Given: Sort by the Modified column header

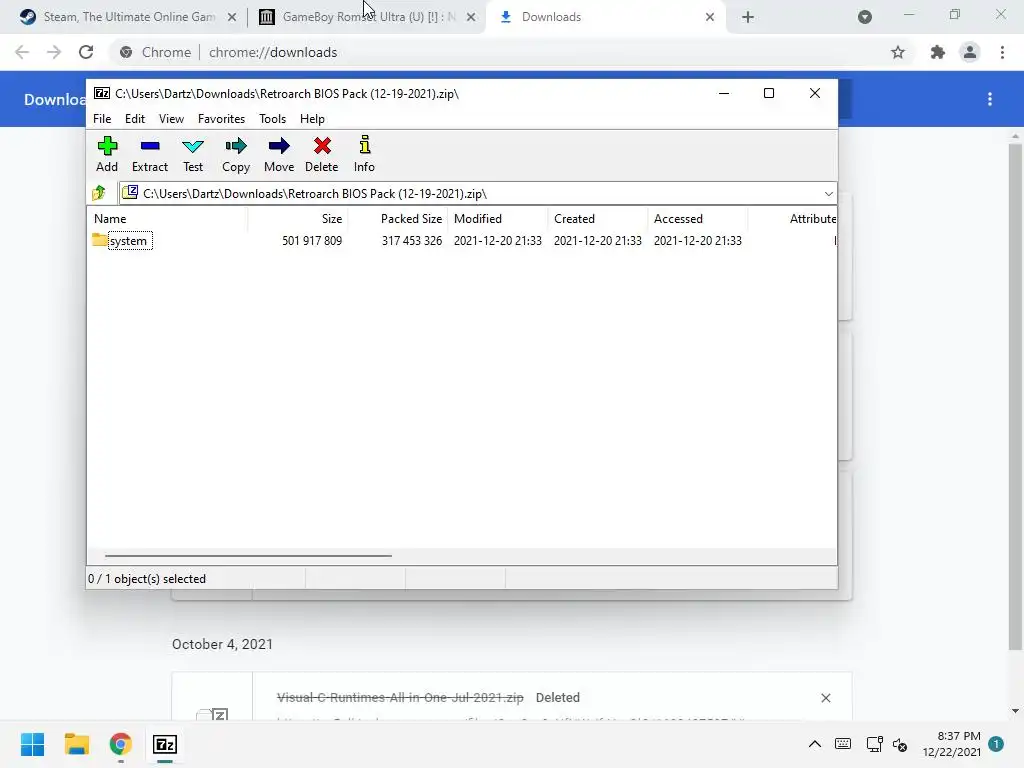Looking at the screenshot, I should click(498, 219).
